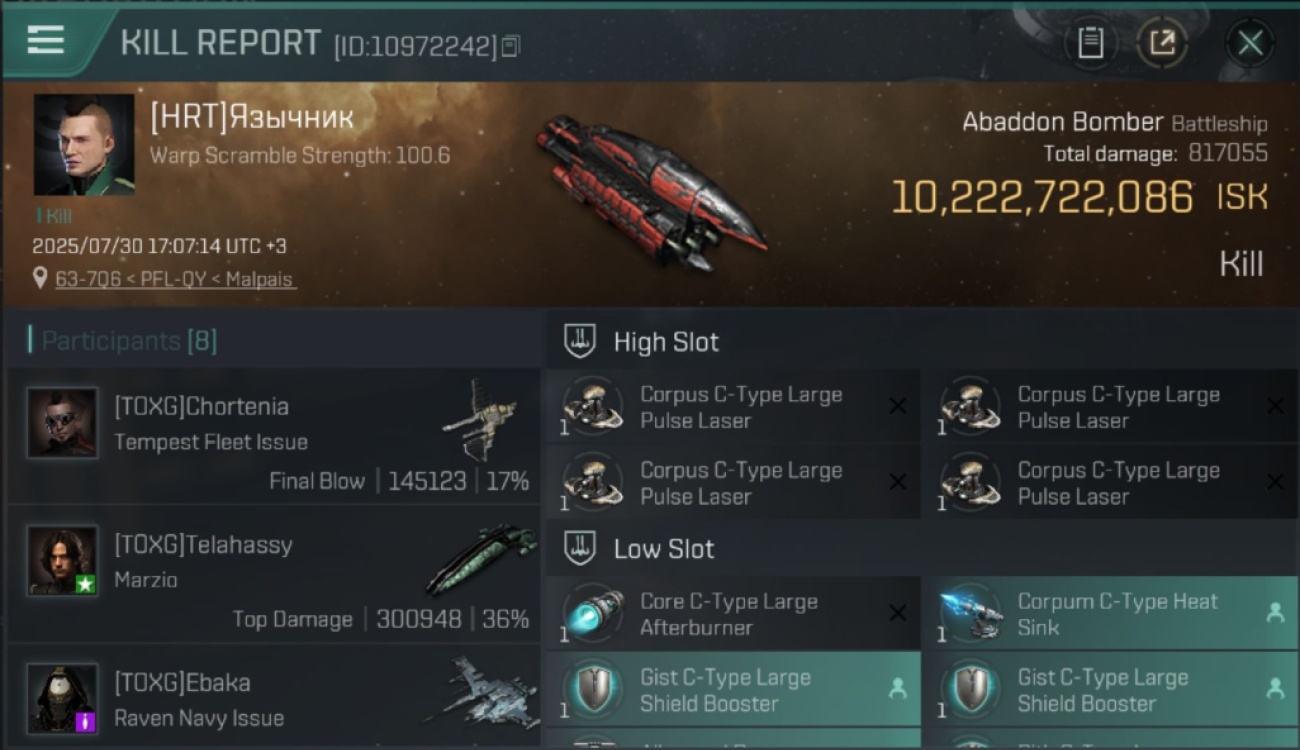Close the kill report window
The width and height of the screenshot is (1300, 750).
[x=1250, y=43]
